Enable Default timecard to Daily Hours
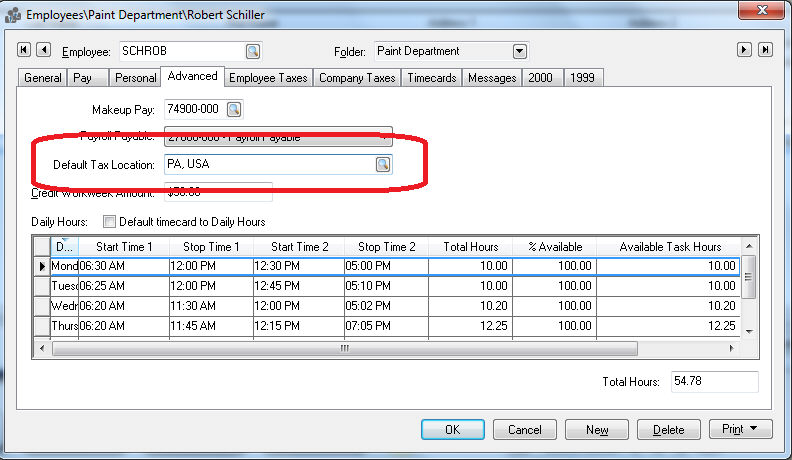Viewport: 792px width, 460px height. tap(109, 221)
